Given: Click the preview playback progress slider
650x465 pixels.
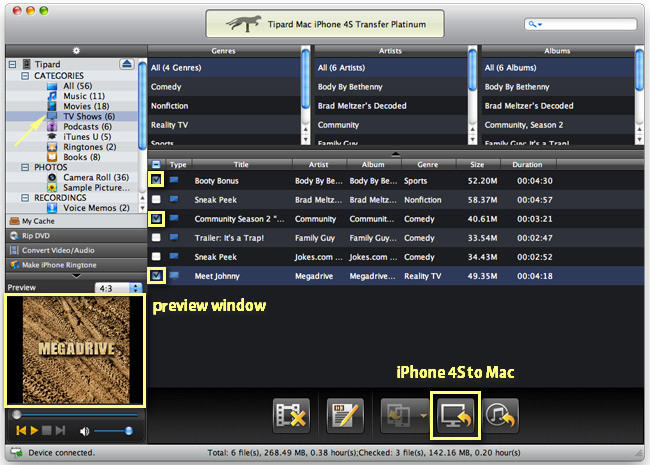Looking at the screenshot, I should click(76, 414).
